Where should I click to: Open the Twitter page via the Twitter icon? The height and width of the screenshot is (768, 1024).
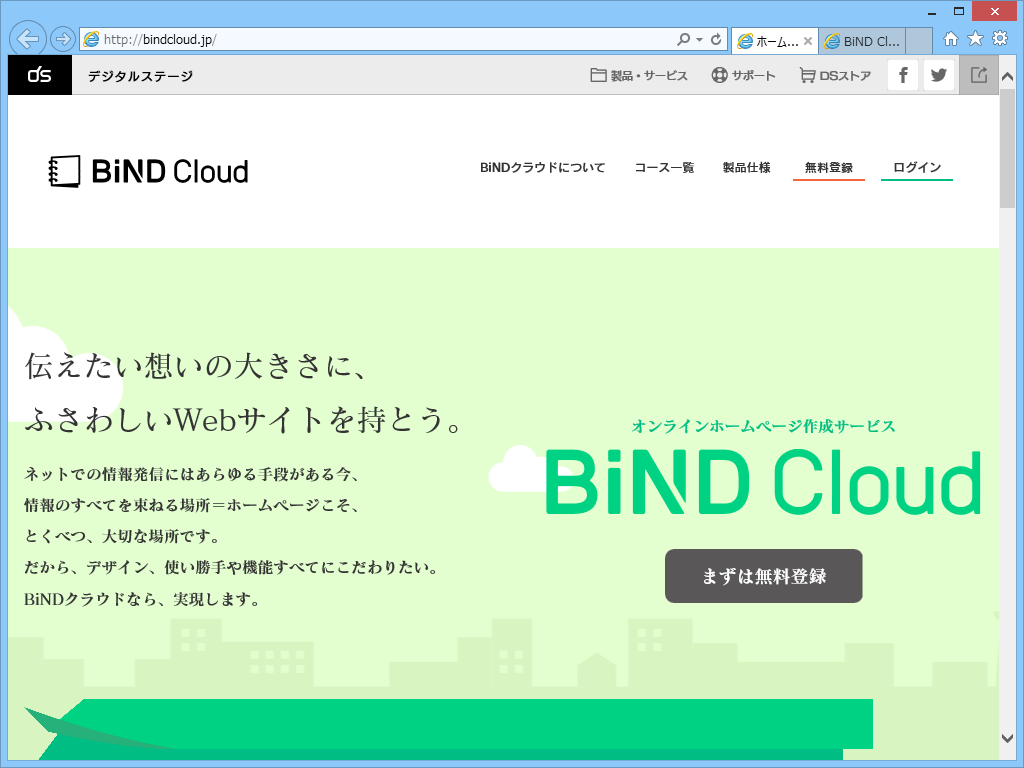(x=938, y=74)
